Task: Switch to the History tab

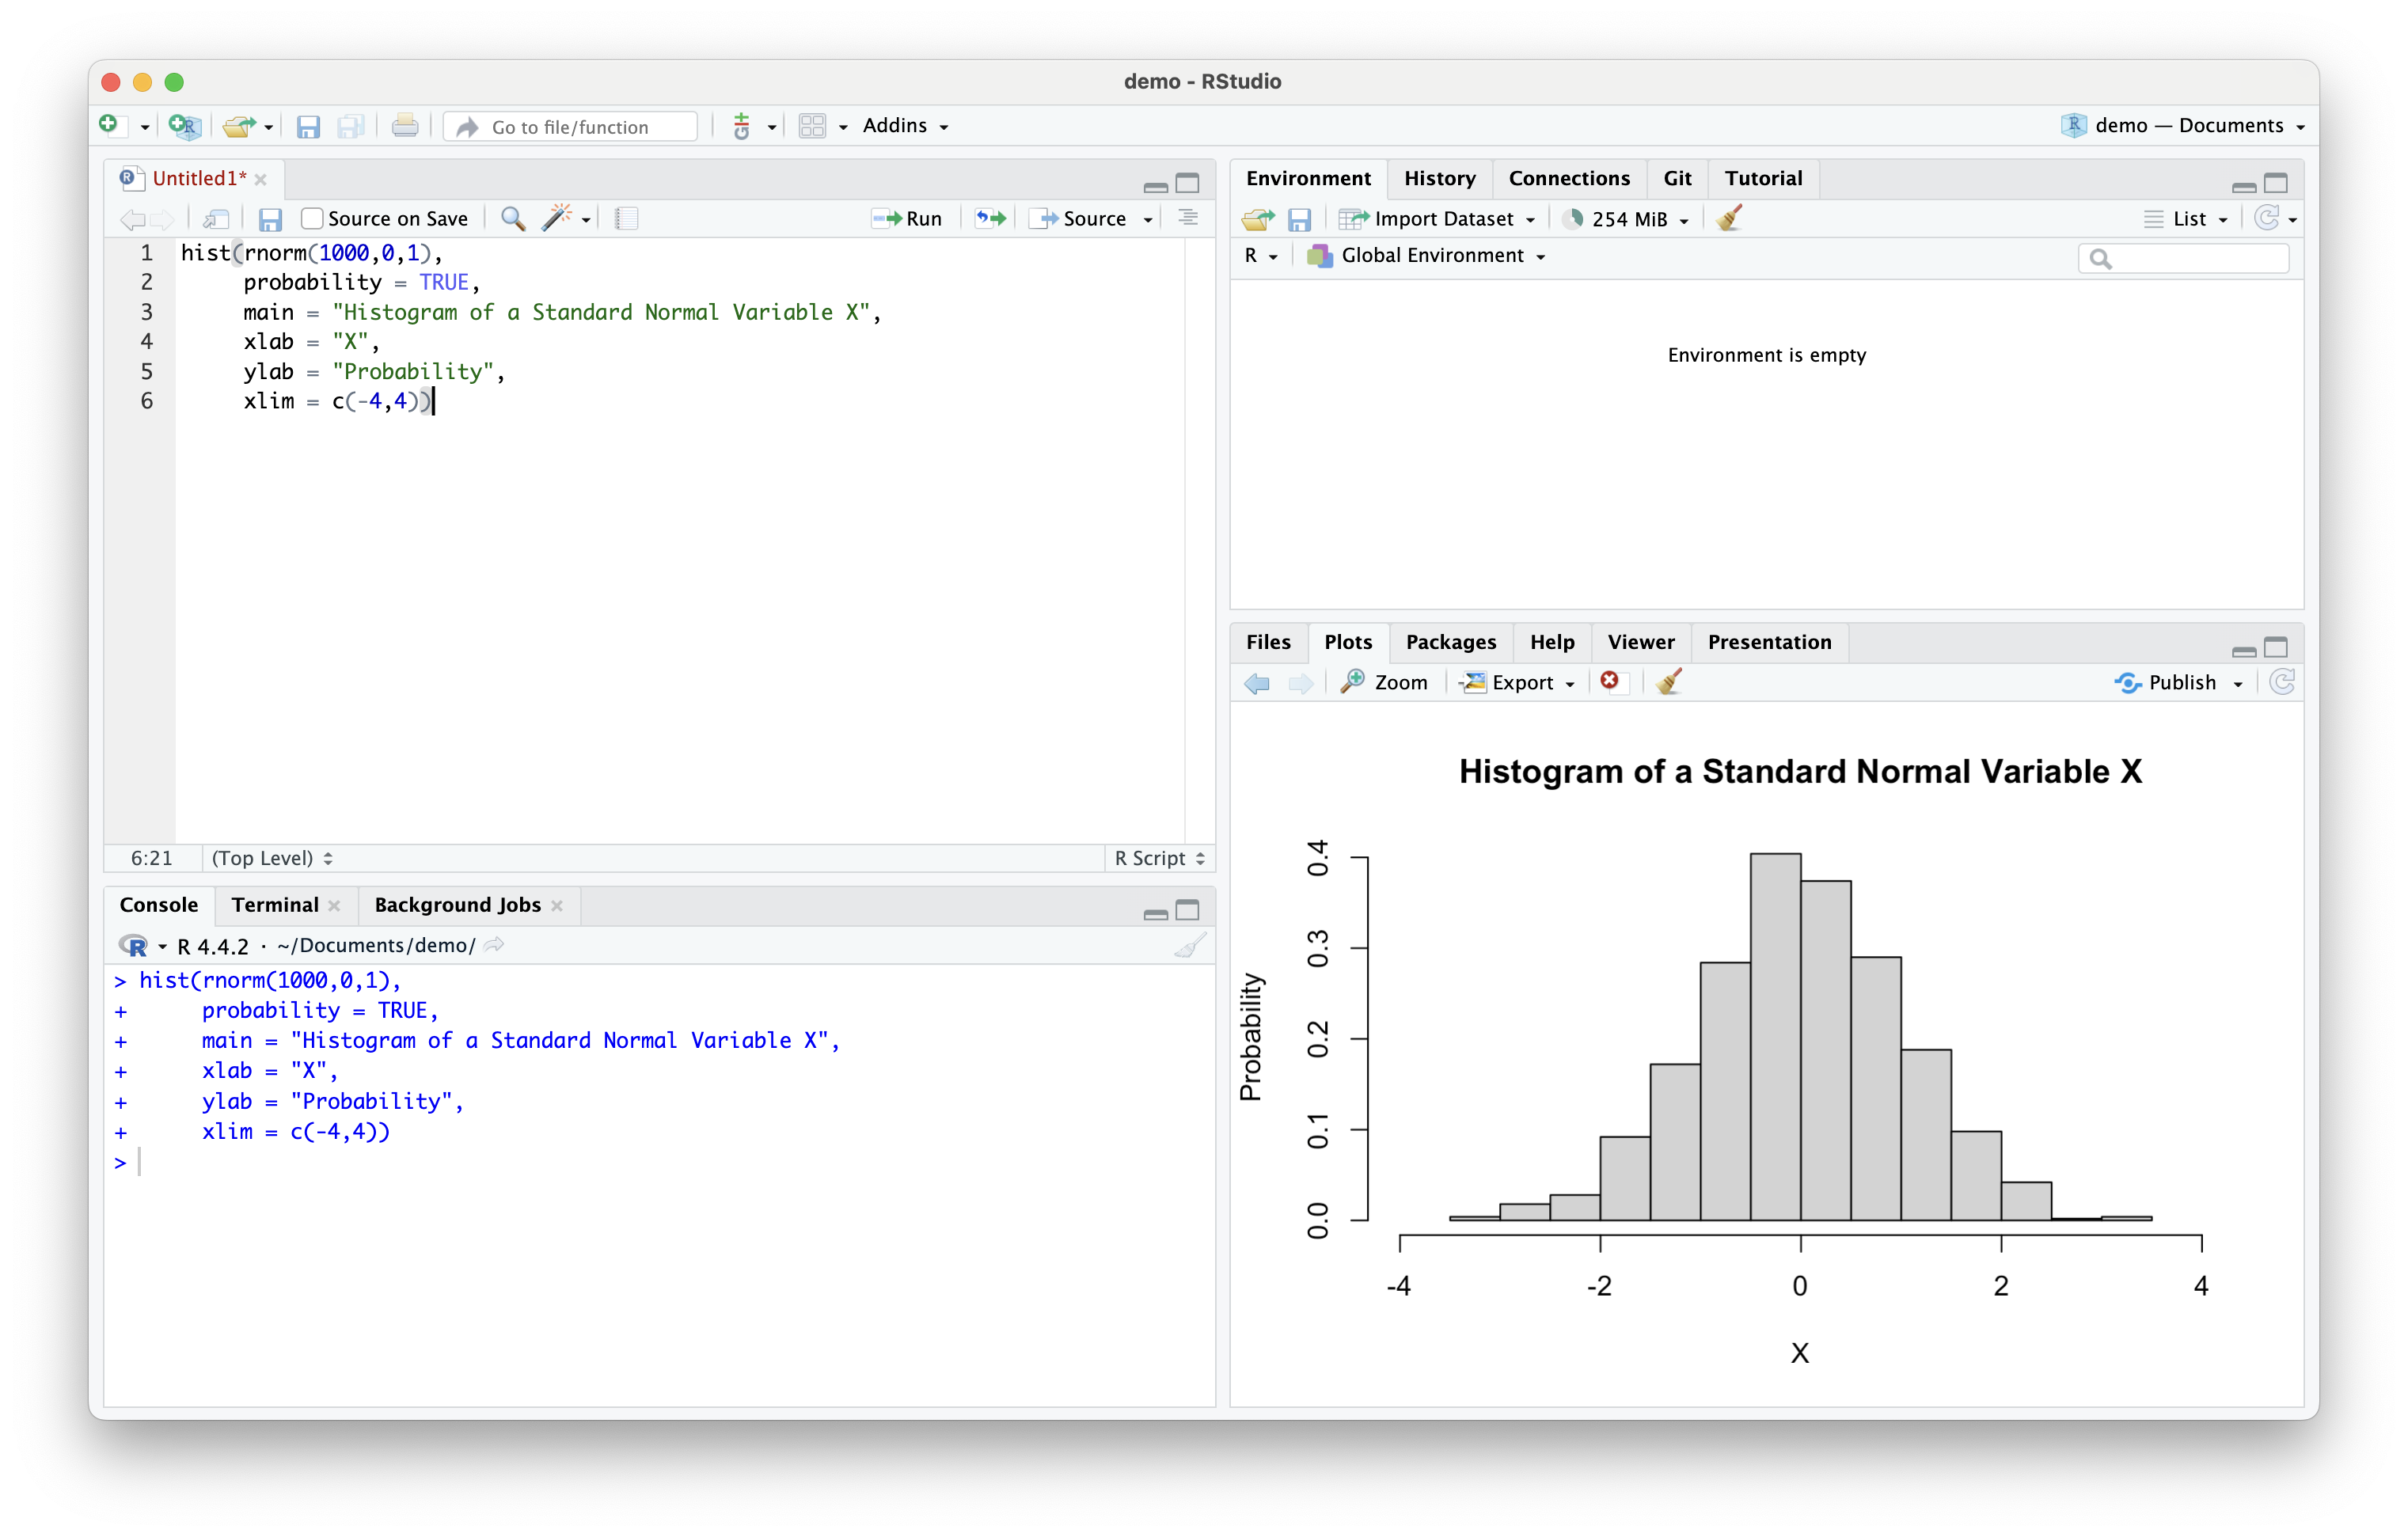Action: click(x=1439, y=178)
